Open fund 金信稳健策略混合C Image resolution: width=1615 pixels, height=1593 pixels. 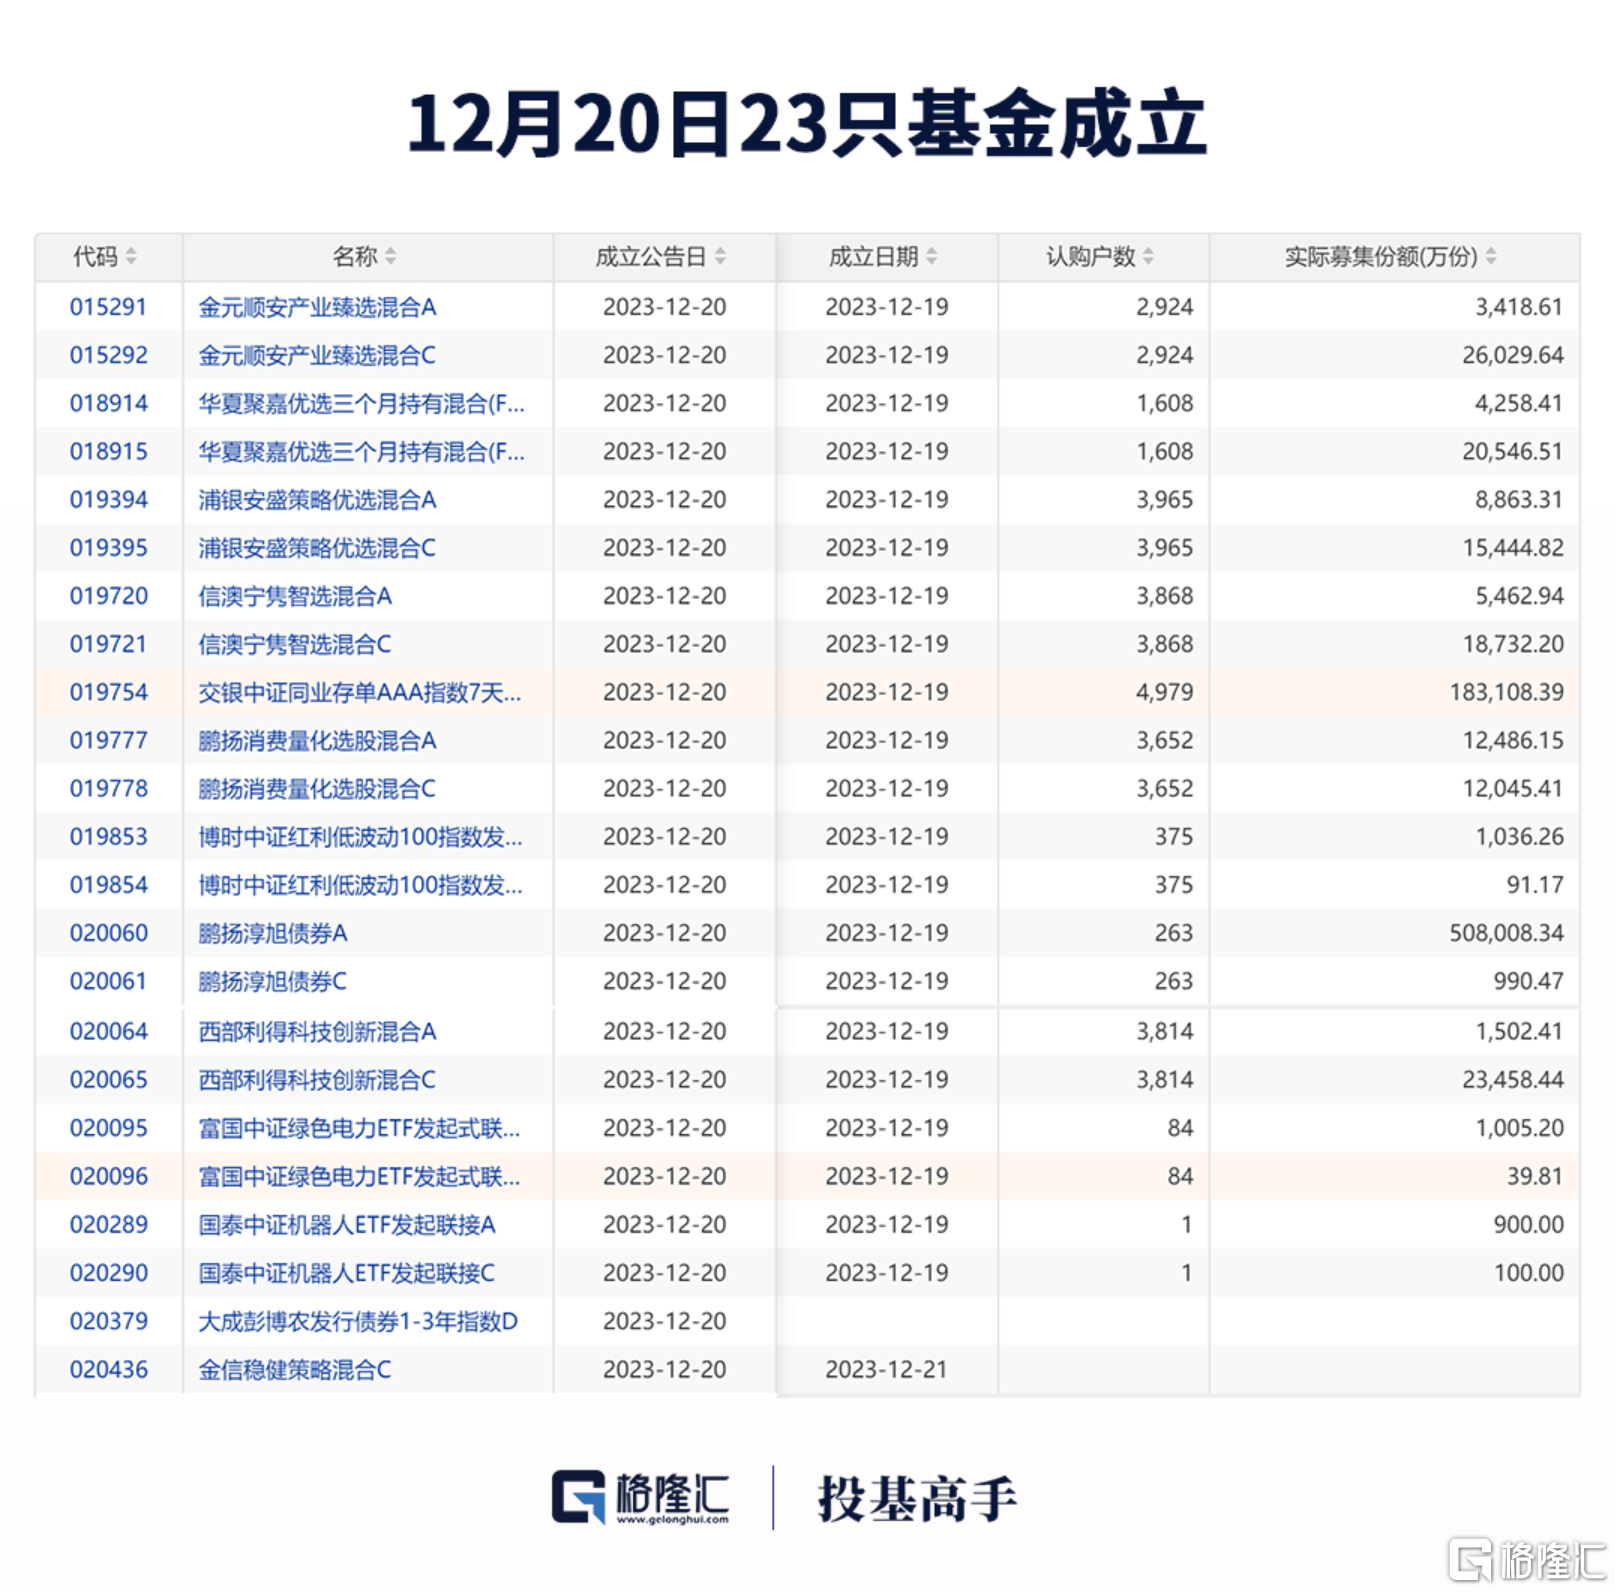[x=295, y=1369]
